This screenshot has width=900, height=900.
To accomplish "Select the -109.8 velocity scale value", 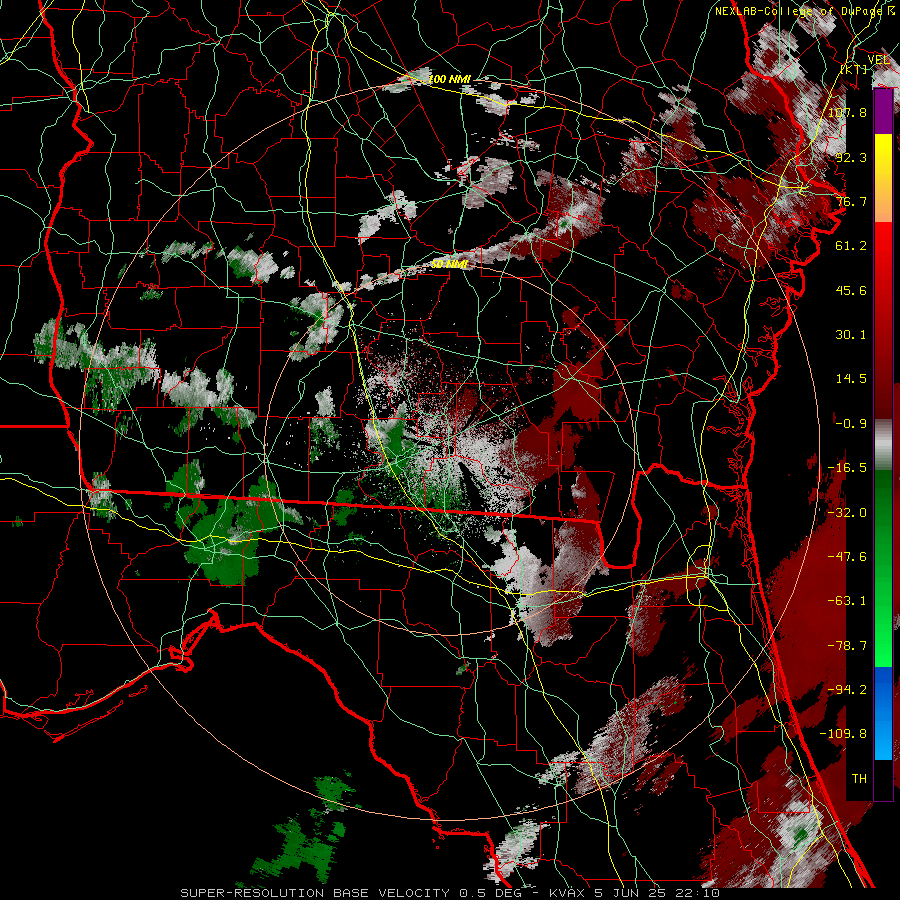I will 843,734.
